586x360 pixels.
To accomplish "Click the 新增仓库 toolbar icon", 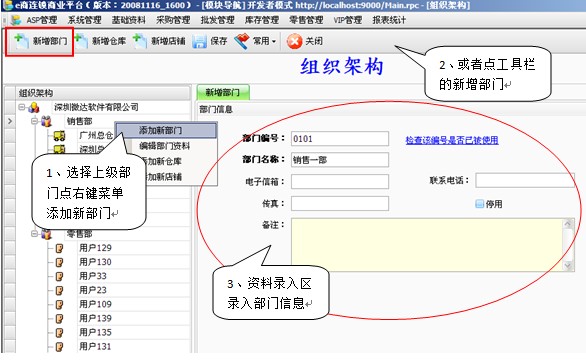I will point(81,41).
